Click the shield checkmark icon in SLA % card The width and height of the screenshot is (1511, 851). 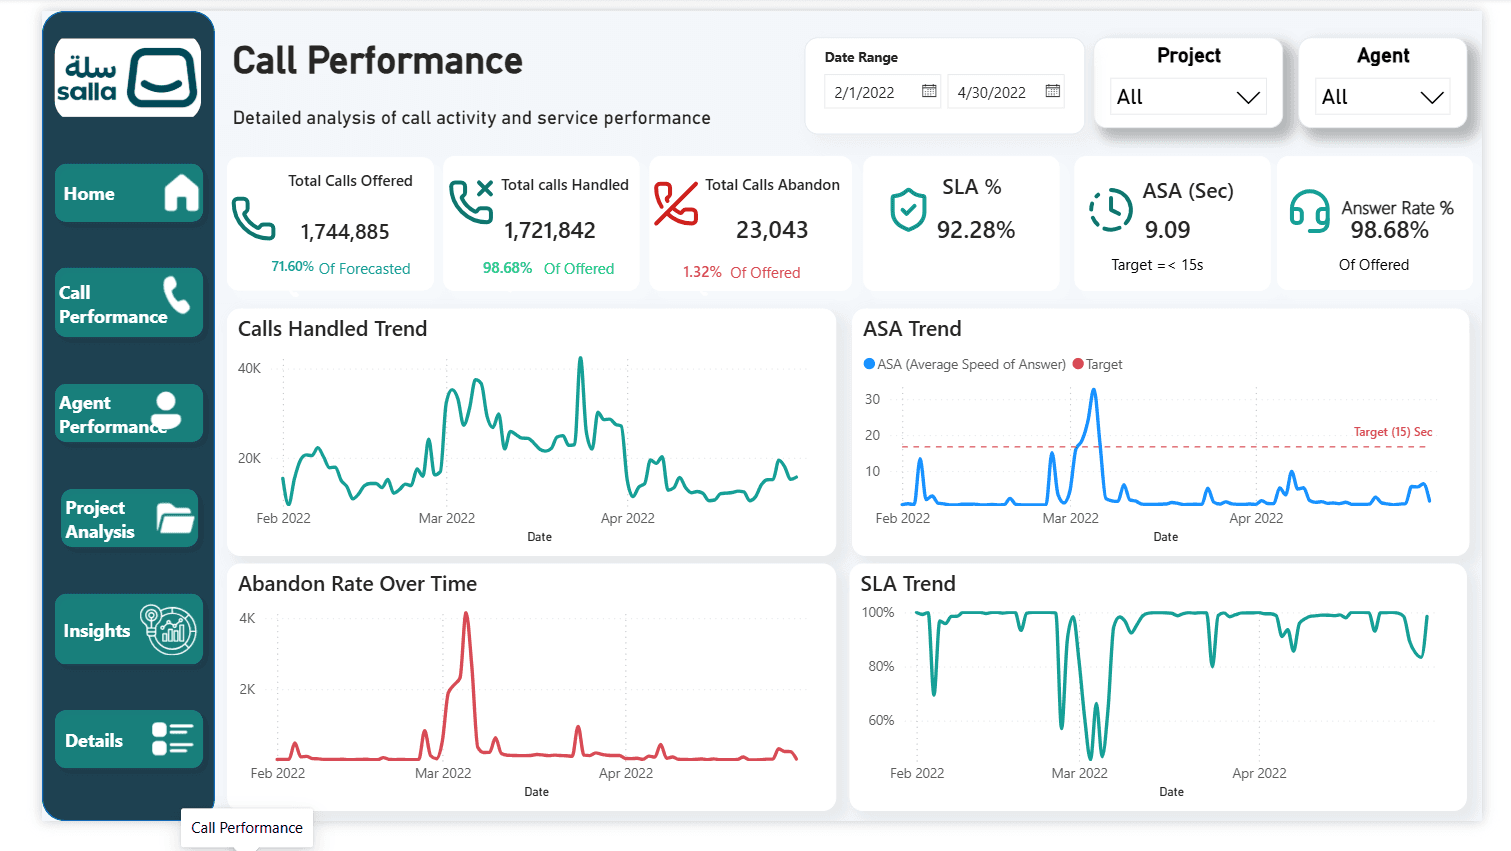click(908, 209)
